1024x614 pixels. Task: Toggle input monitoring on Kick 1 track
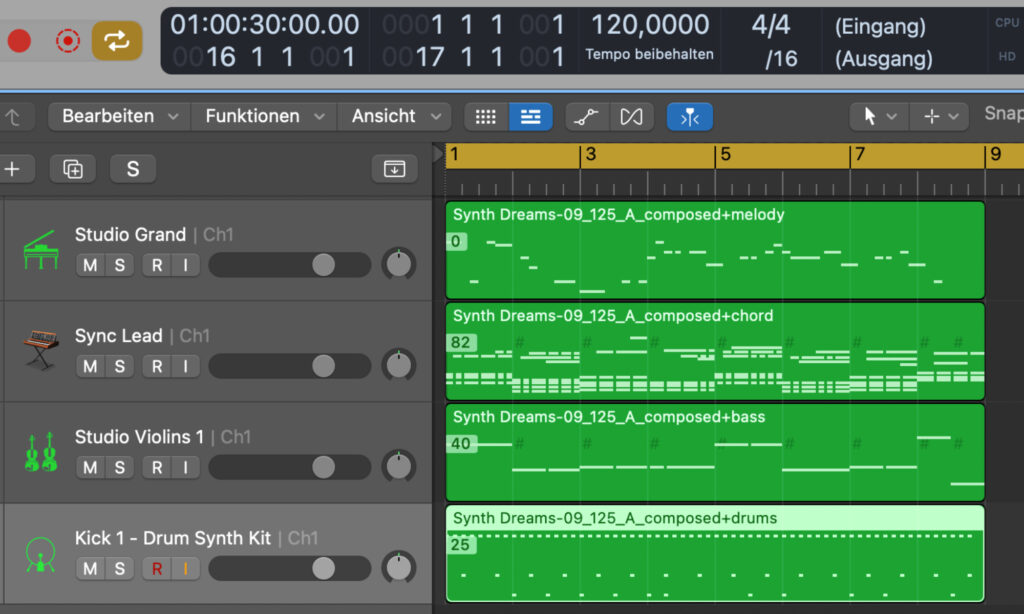pos(185,569)
